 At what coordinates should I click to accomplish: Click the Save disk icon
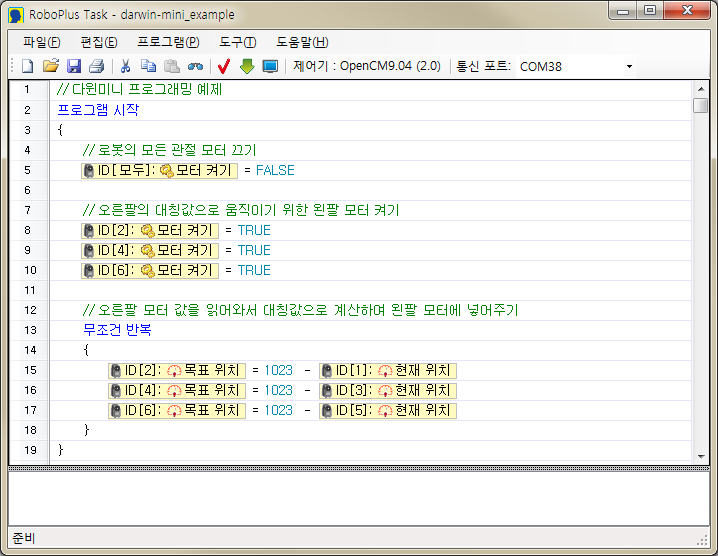click(74, 66)
